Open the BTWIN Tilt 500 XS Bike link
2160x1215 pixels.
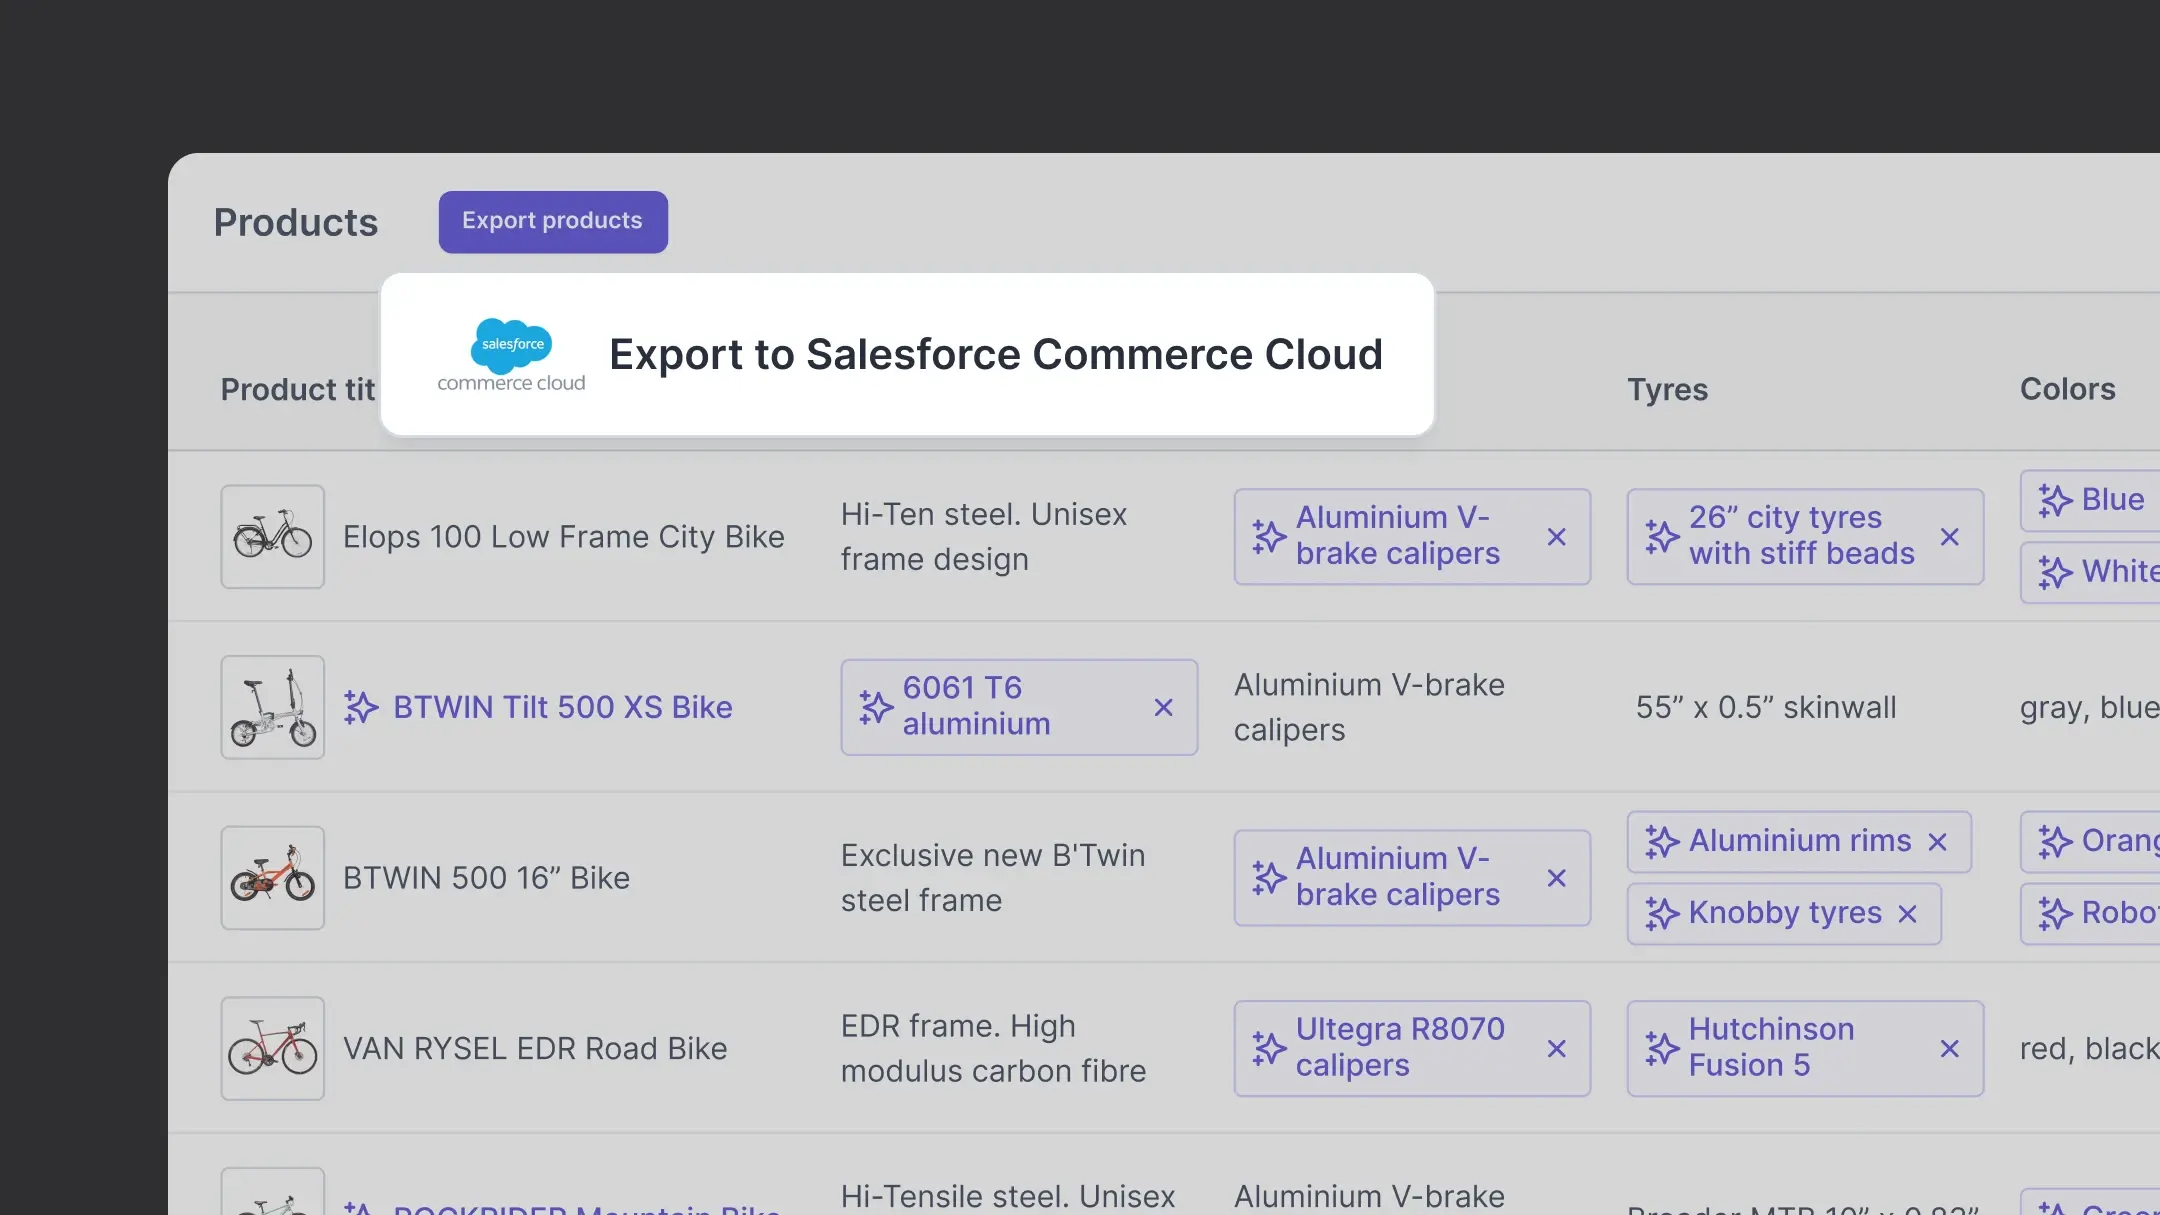pyautogui.click(x=562, y=708)
